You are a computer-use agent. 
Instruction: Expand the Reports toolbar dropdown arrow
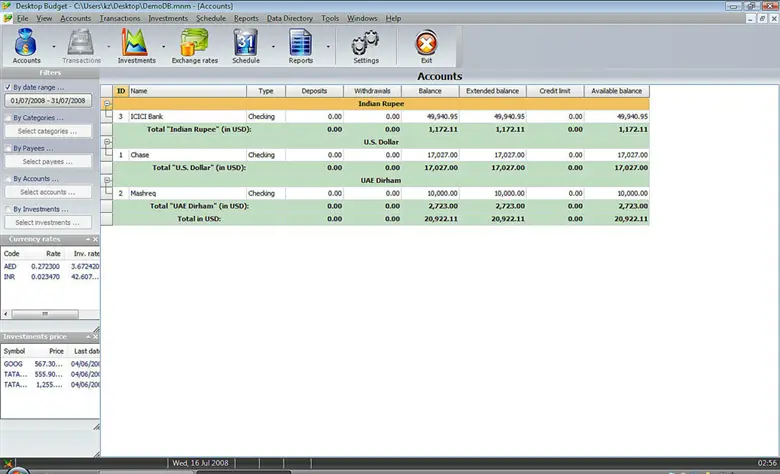(327, 46)
